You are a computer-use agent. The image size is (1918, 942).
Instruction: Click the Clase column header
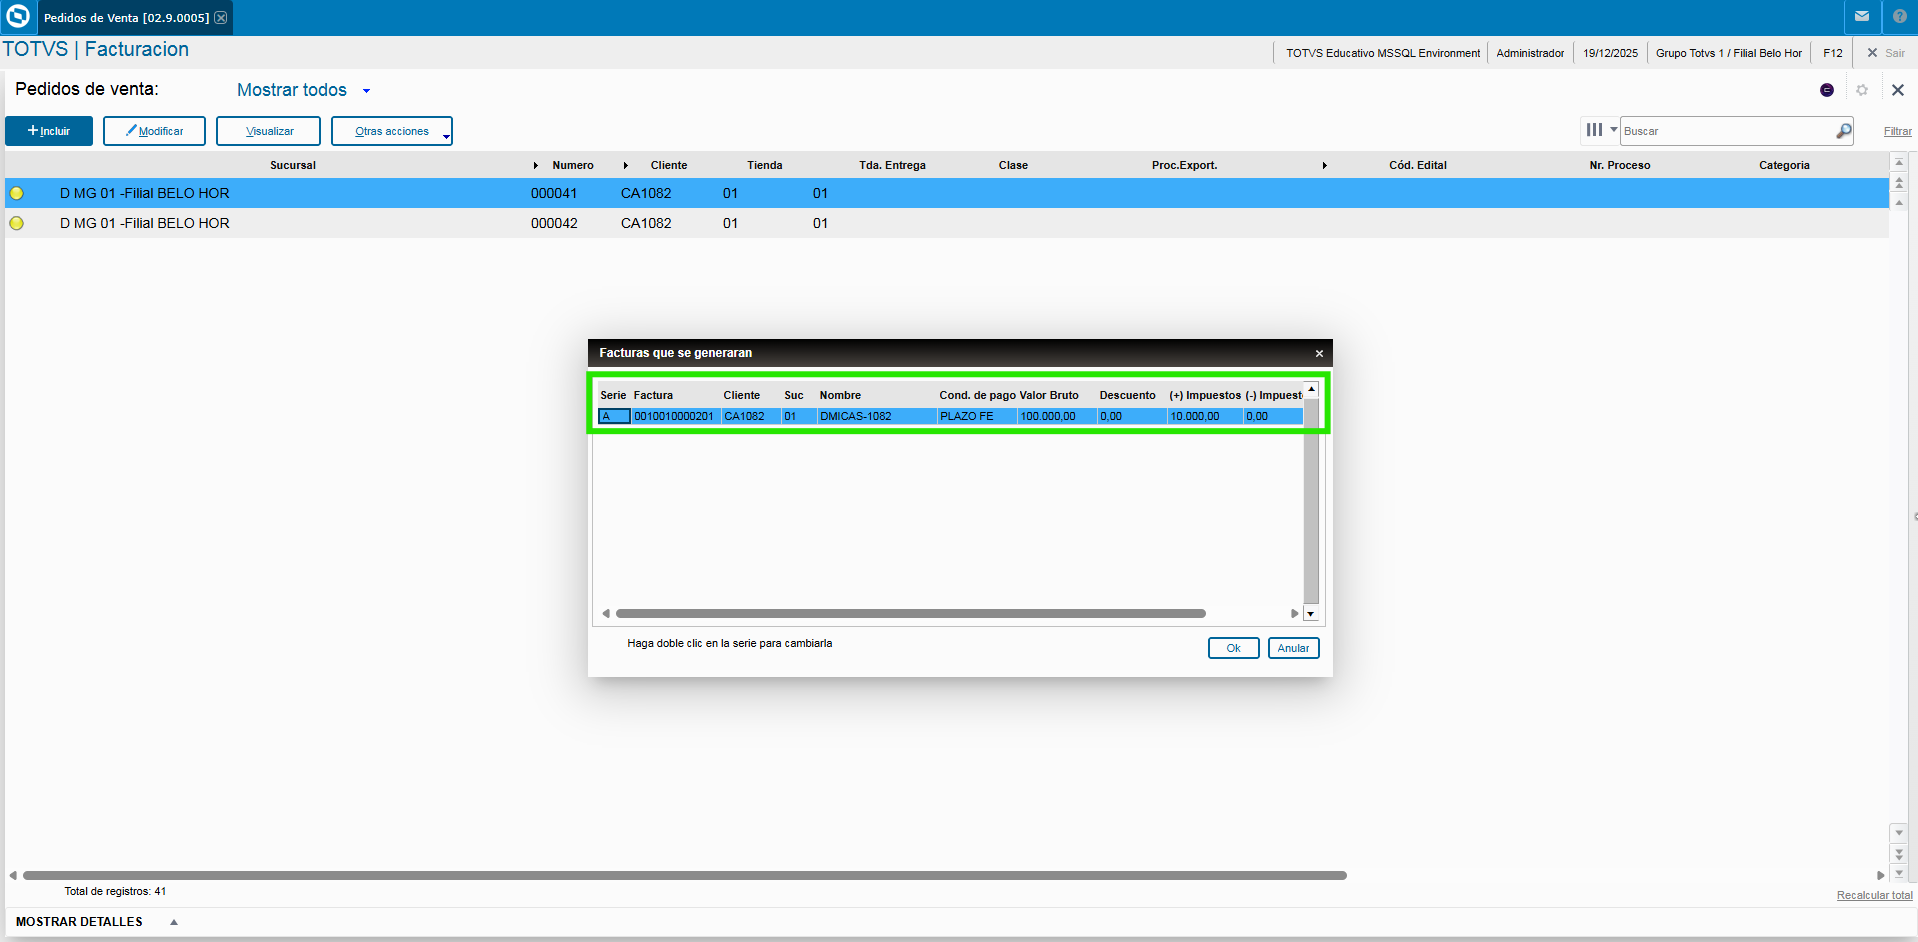tap(1013, 165)
